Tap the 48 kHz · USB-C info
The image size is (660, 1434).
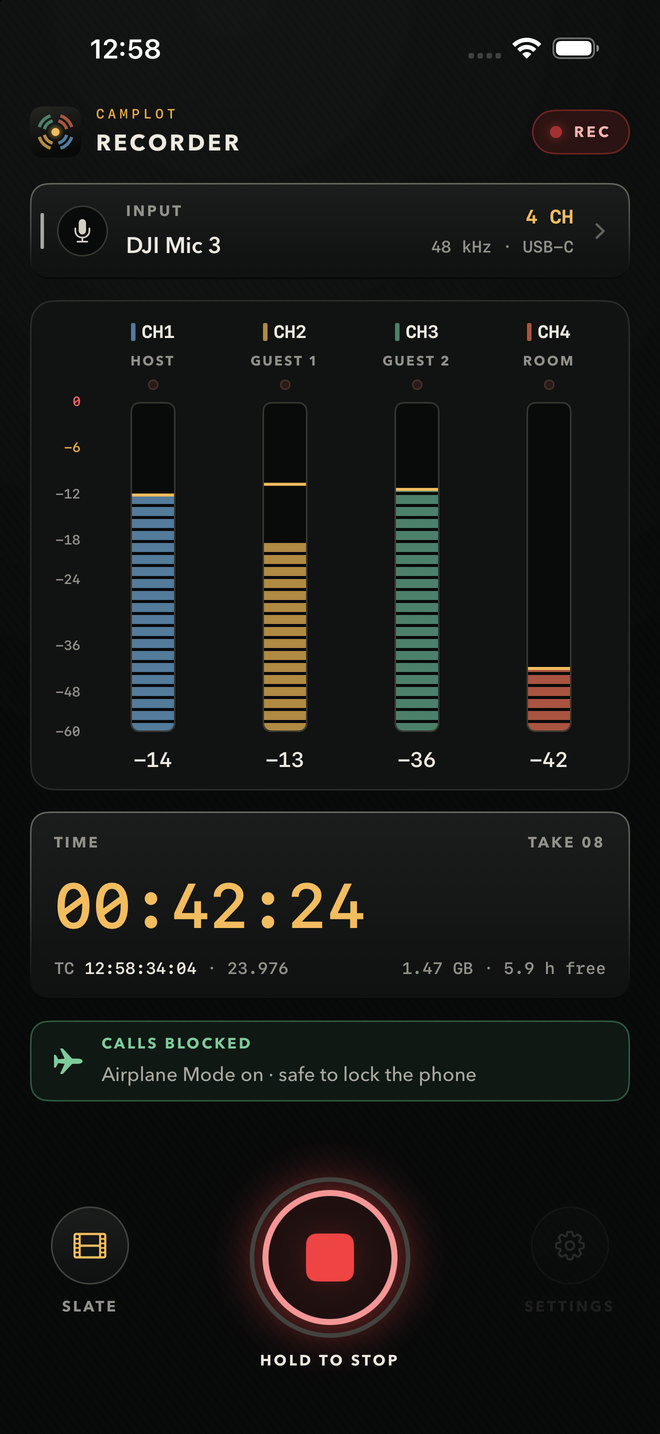(502, 246)
